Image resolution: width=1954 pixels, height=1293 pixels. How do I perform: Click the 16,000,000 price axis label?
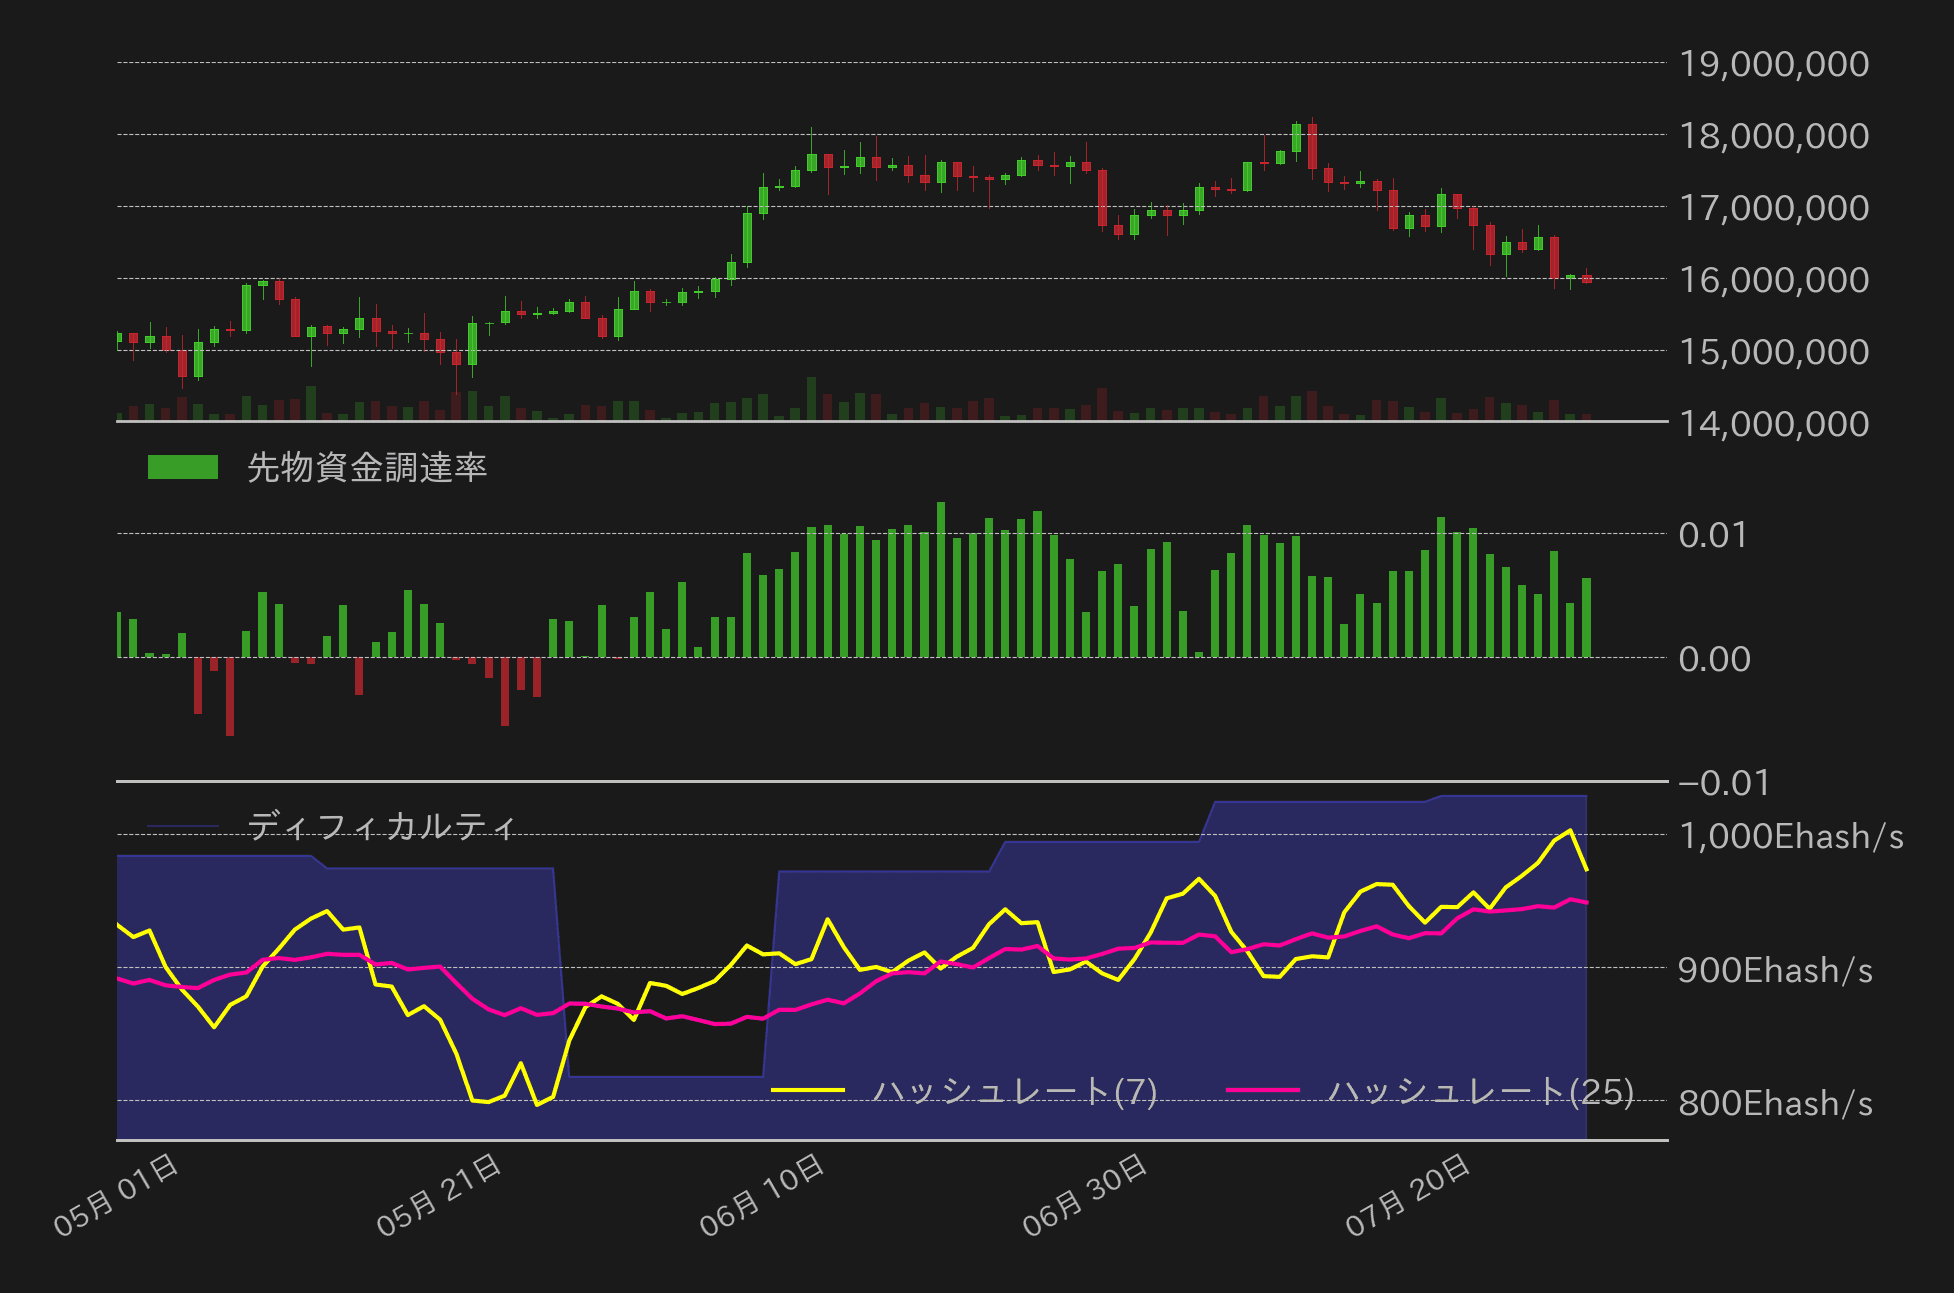coord(1773,280)
